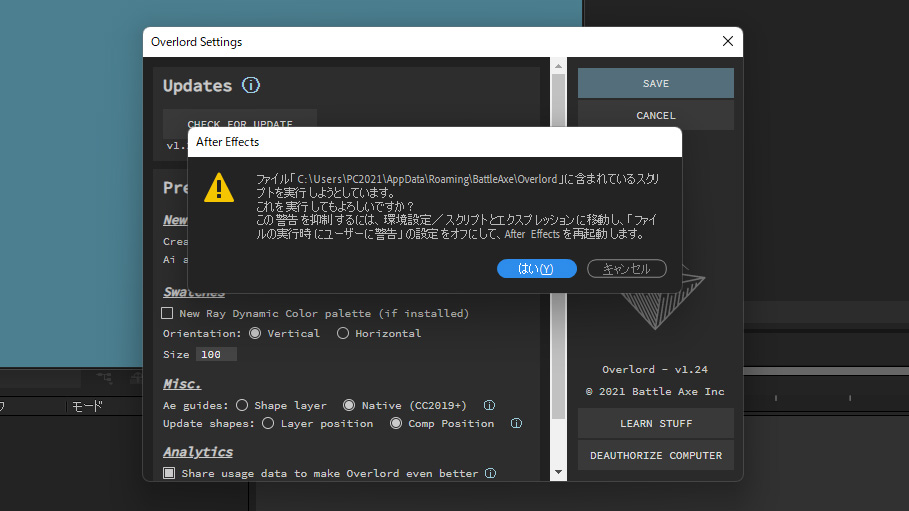The width and height of the screenshot is (909, 511).
Task: Show the info icon for Ae guides
Action: click(489, 405)
